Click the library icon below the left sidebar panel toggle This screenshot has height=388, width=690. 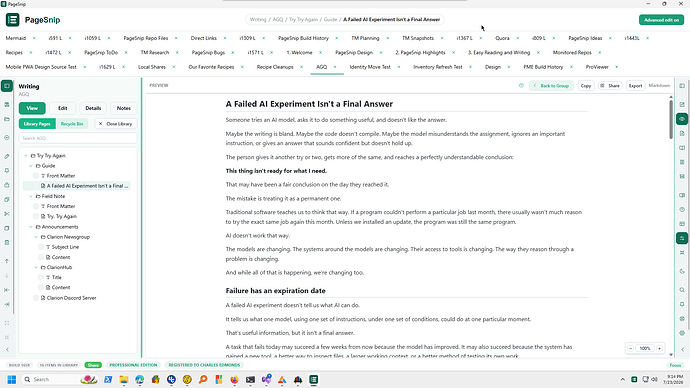pyautogui.click(x=7, y=105)
